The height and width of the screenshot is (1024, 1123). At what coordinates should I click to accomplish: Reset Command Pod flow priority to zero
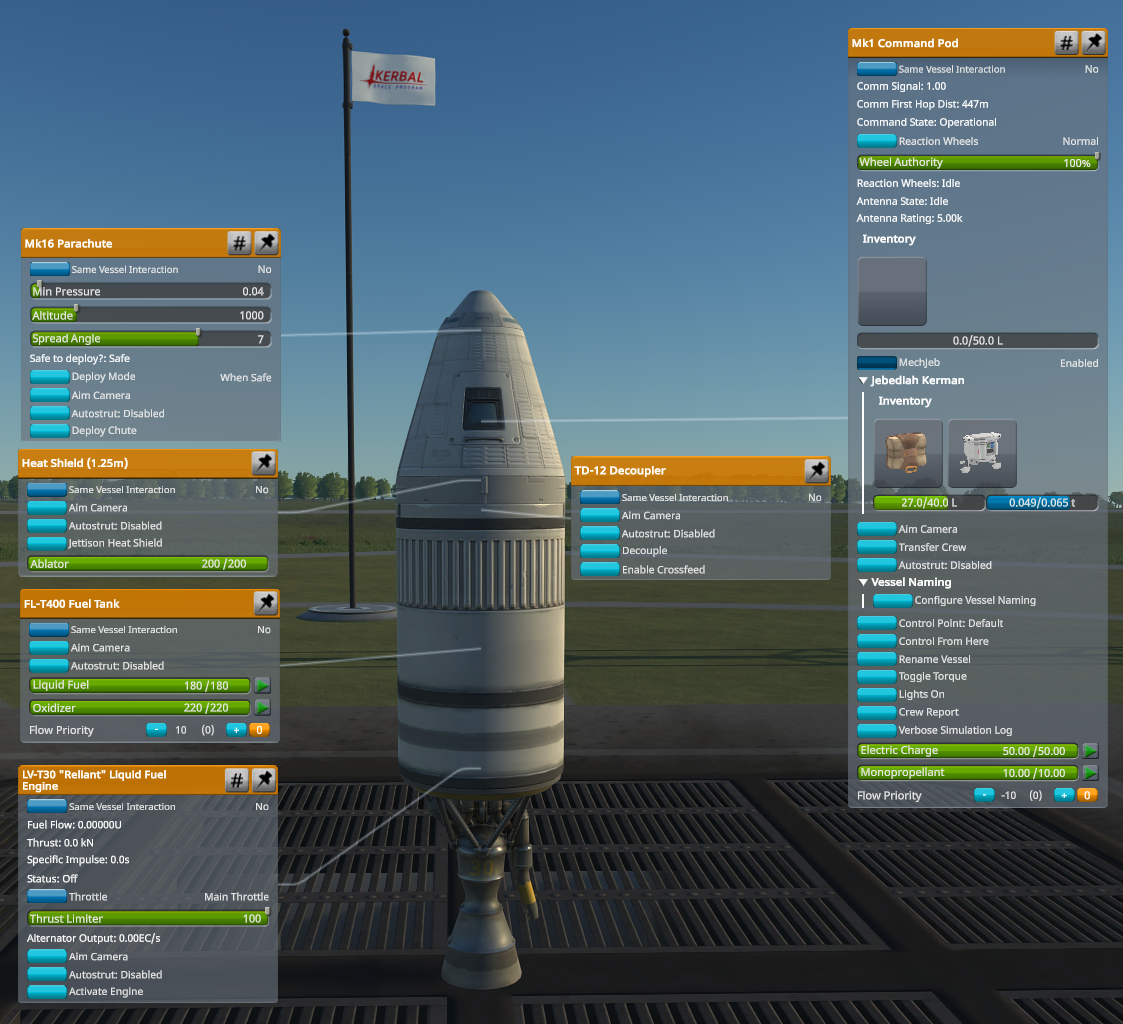(x=1087, y=795)
